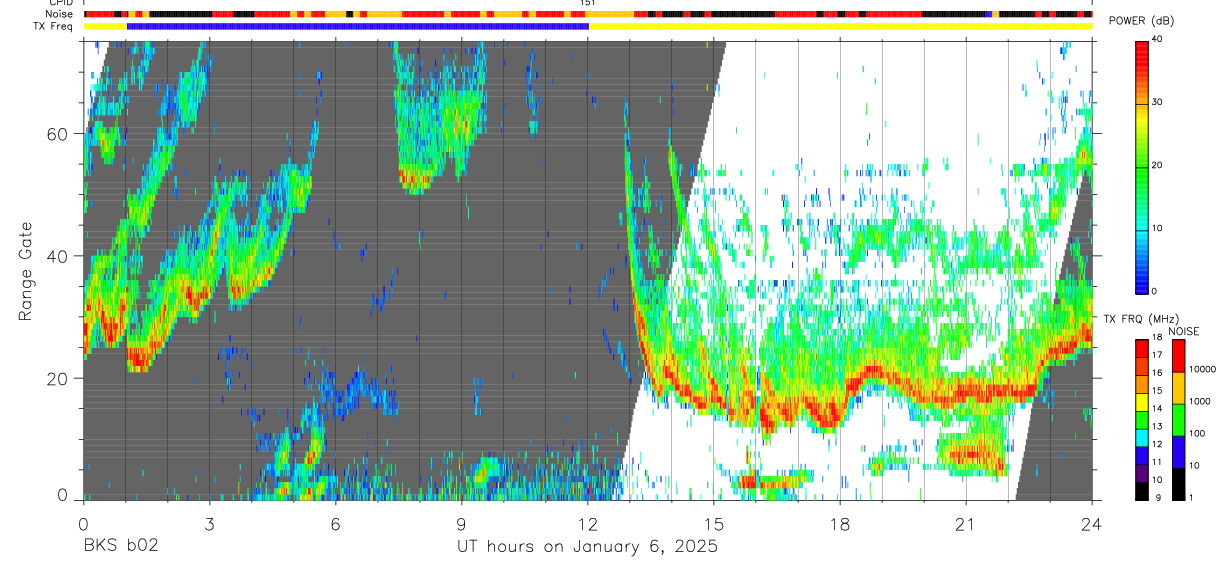
Task: Select the red 17–18 MHz swatch in TX FRQ legend
Action: tap(1142, 349)
